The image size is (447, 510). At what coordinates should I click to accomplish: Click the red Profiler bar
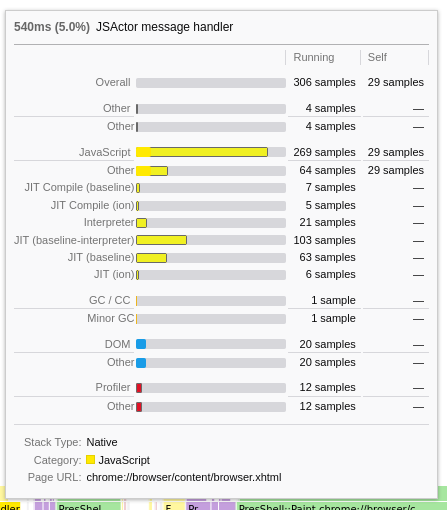[x=211, y=388]
